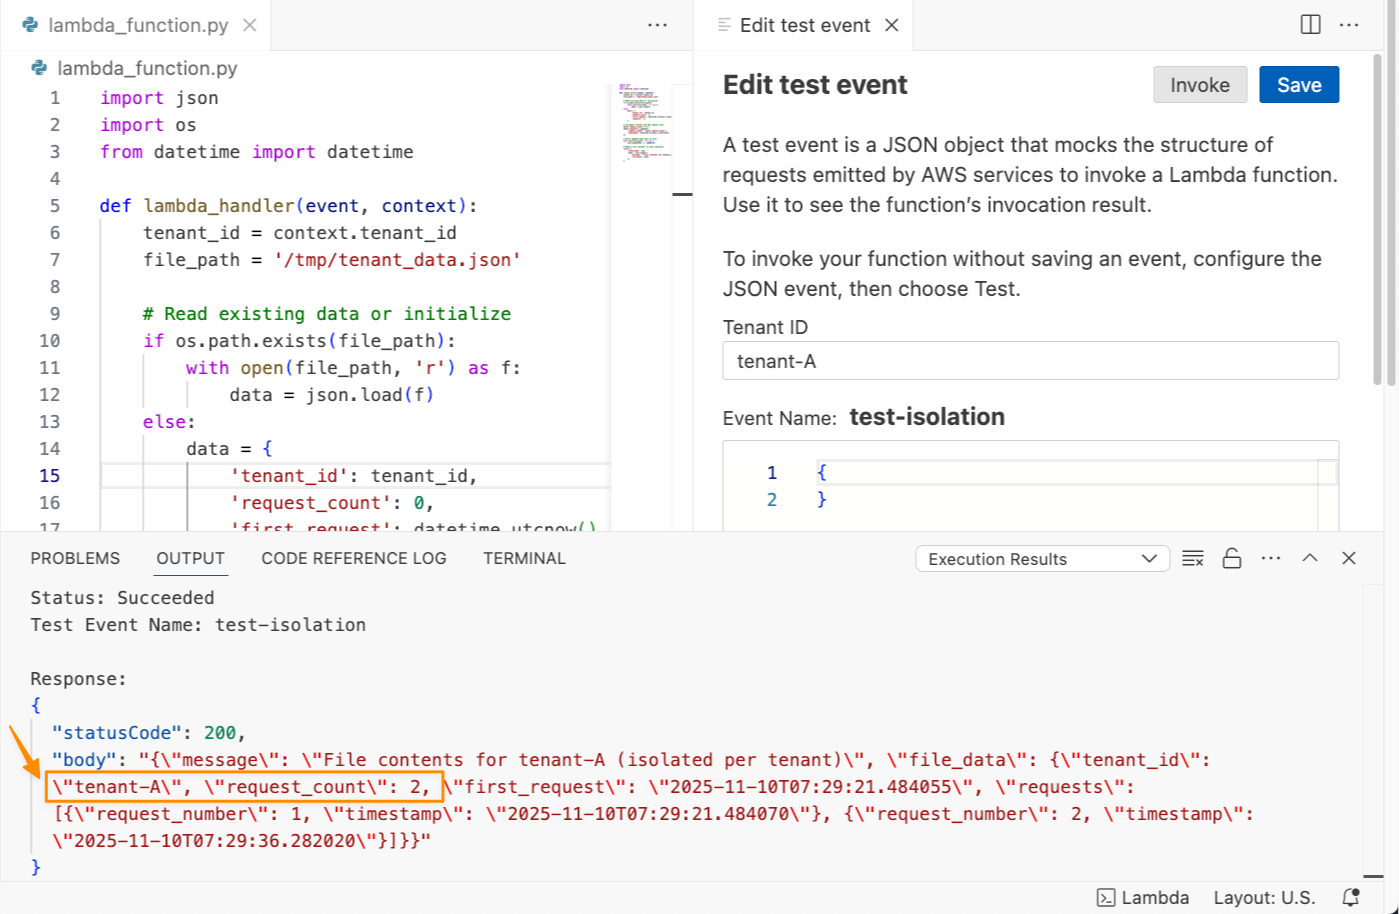The width and height of the screenshot is (1399, 914).
Task: Save the test event
Action: (x=1298, y=85)
